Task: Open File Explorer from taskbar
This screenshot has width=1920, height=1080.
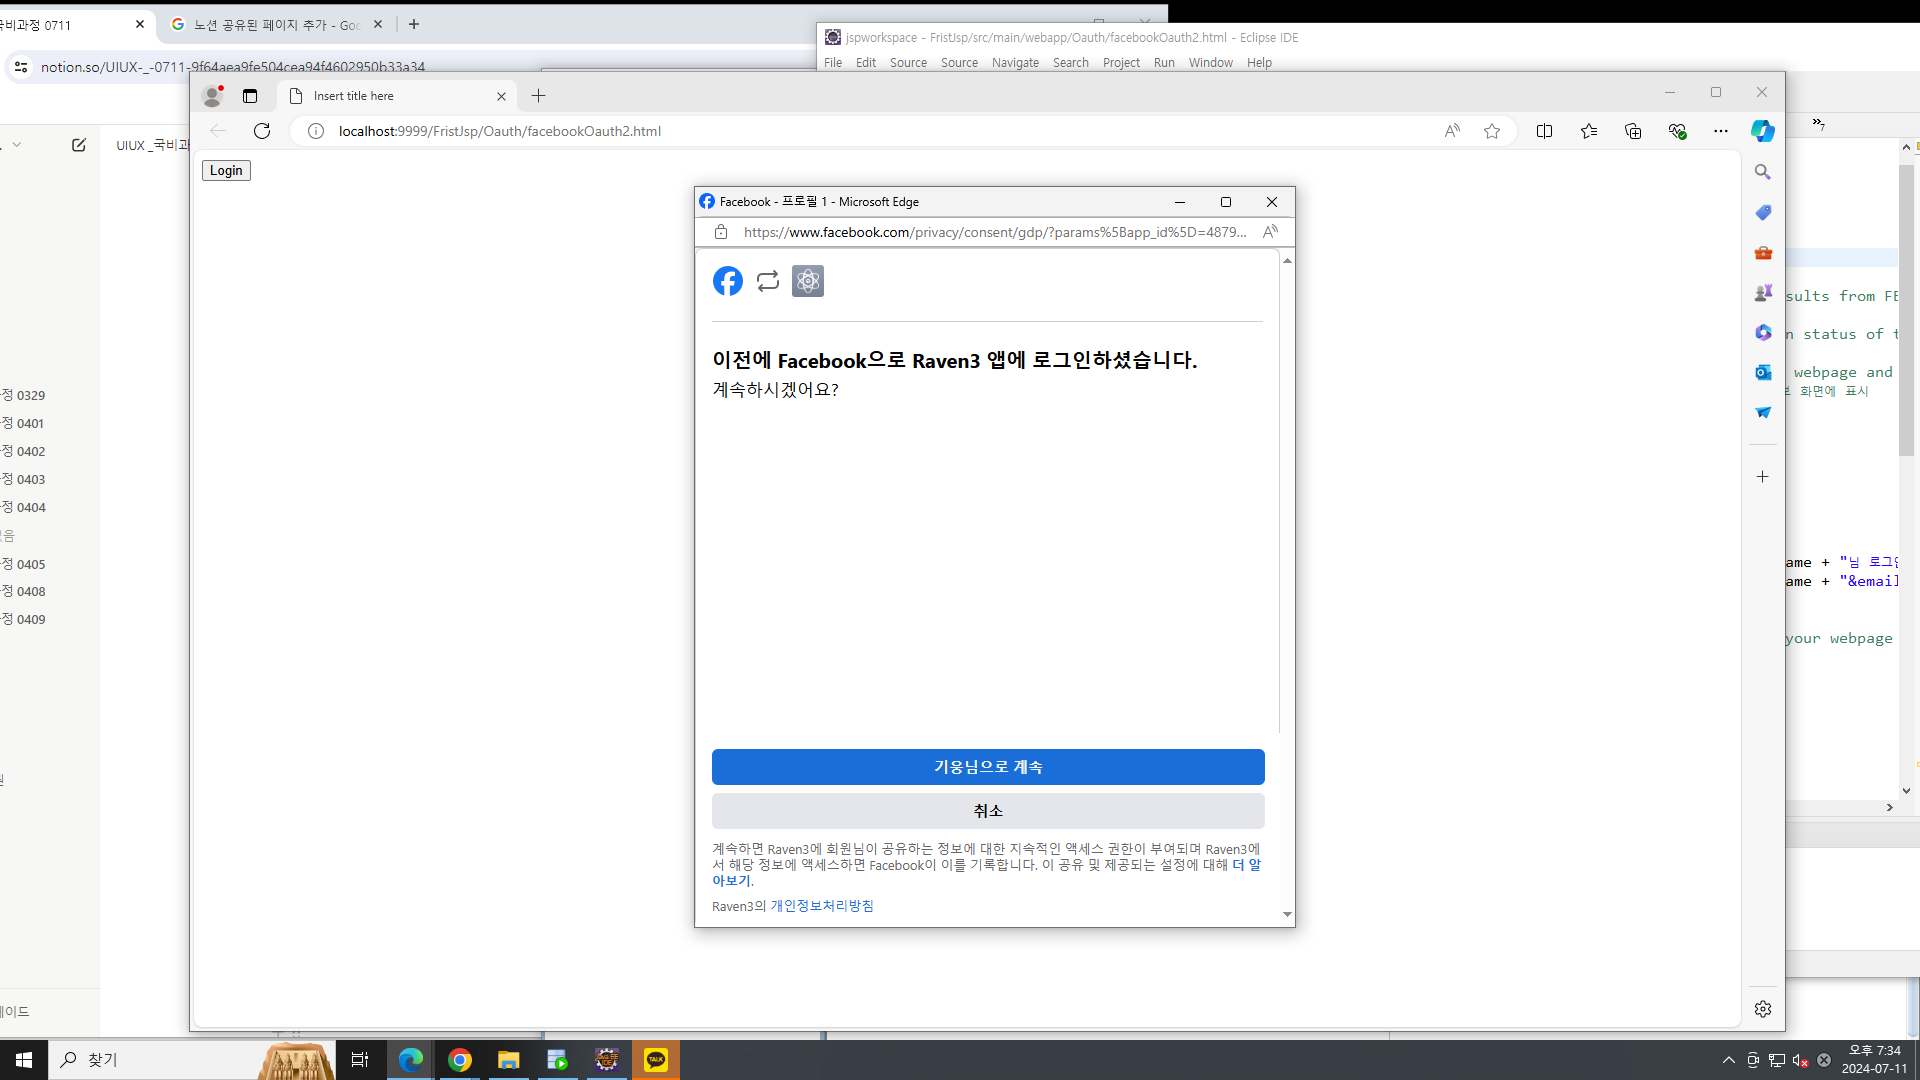Action: click(x=509, y=1060)
